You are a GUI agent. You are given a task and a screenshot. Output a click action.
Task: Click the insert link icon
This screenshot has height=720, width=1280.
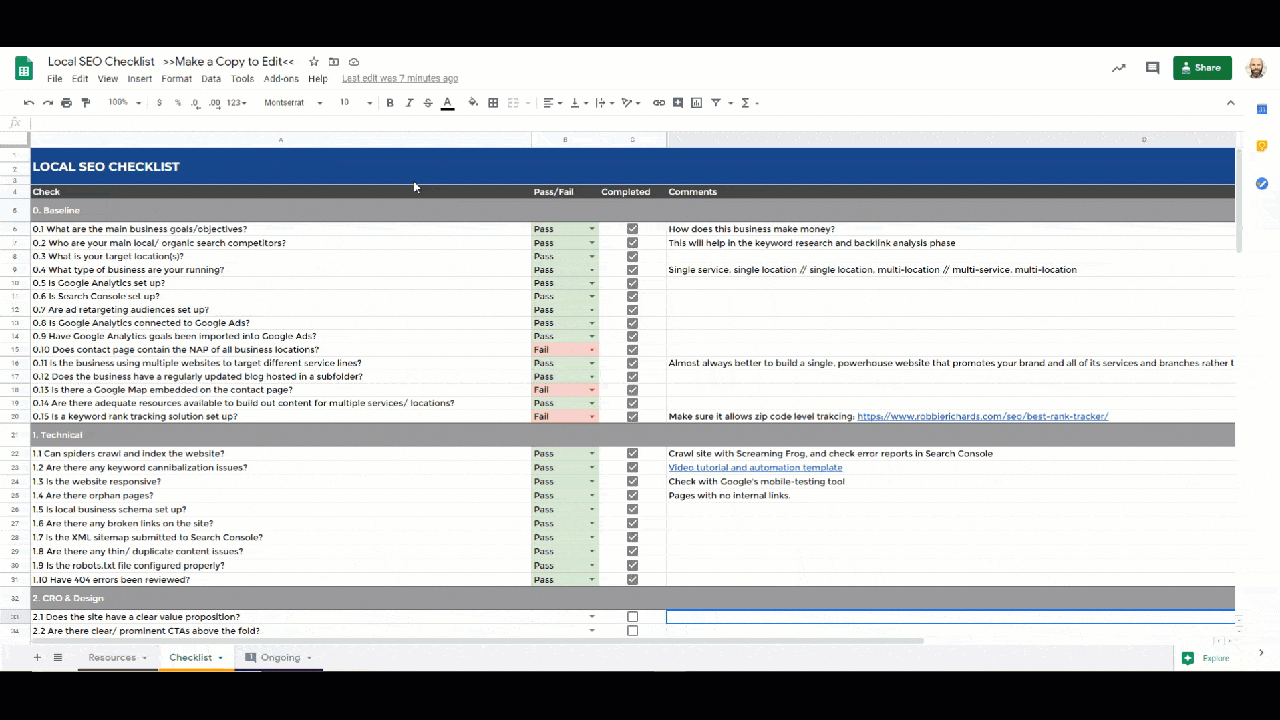point(659,103)
